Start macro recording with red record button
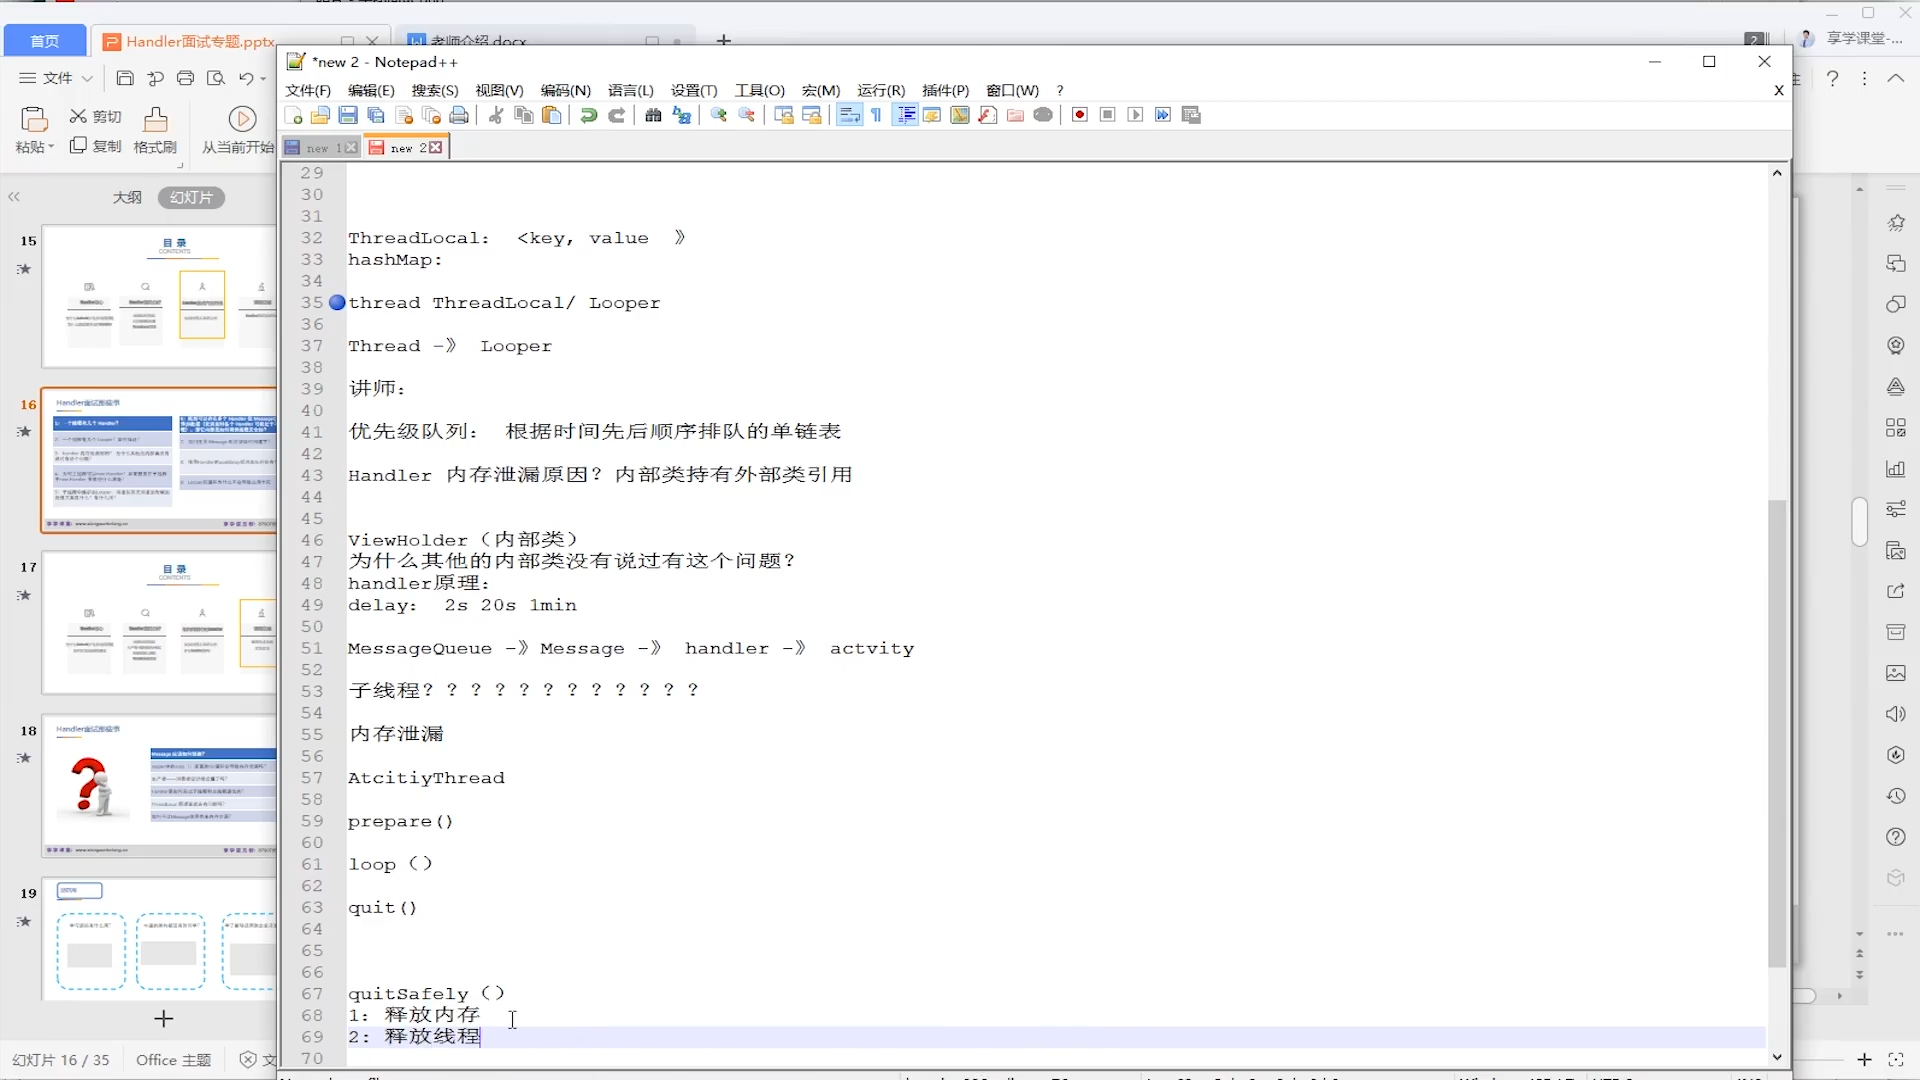The image size is (1920, 1080). coord(1080,115)
